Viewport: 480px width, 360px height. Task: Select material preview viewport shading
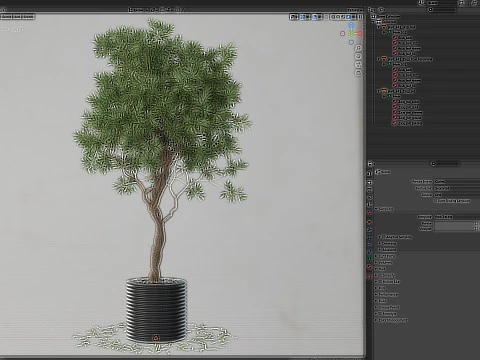coord(343,17)
